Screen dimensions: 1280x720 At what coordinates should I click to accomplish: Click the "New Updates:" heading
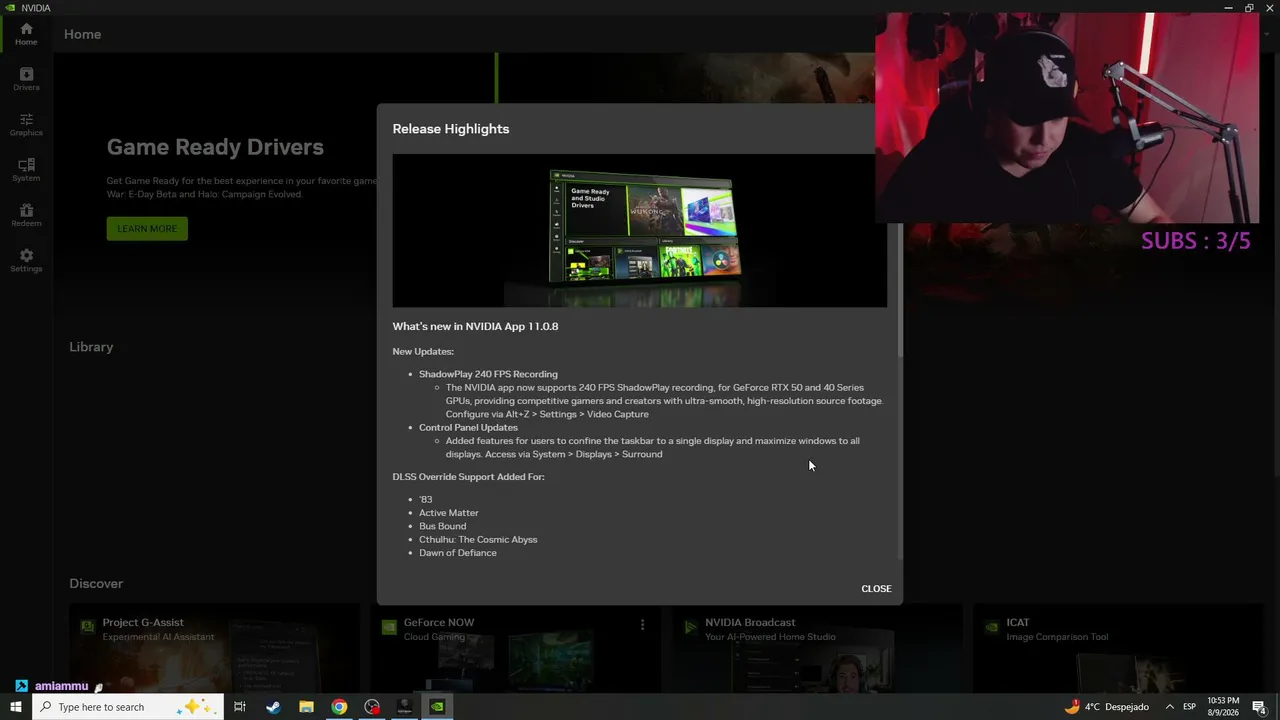423,352
